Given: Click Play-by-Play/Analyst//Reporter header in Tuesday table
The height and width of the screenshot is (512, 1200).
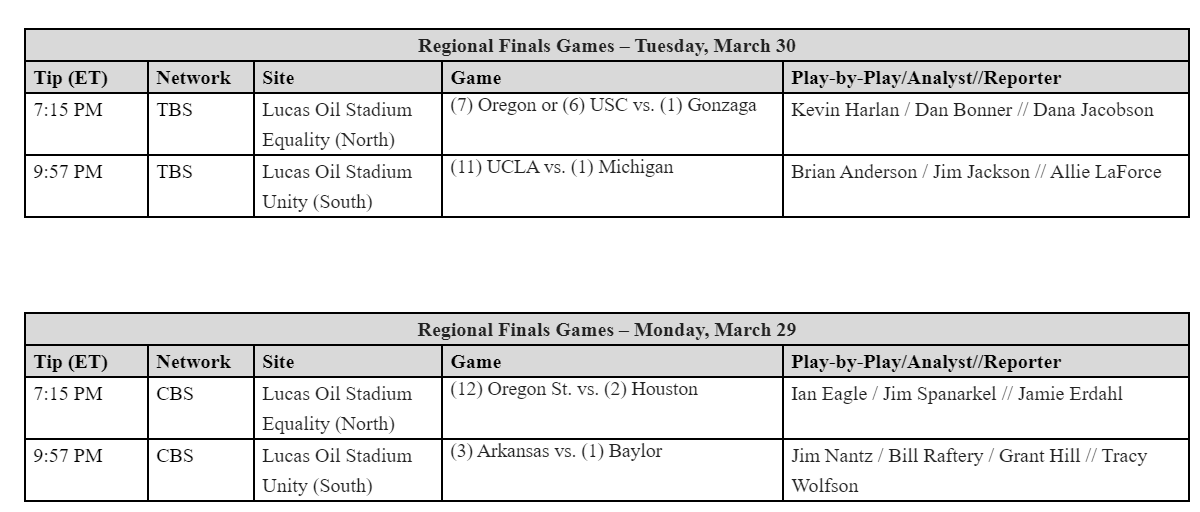Looking at the screenshot, I should click(x=926, y=77).
